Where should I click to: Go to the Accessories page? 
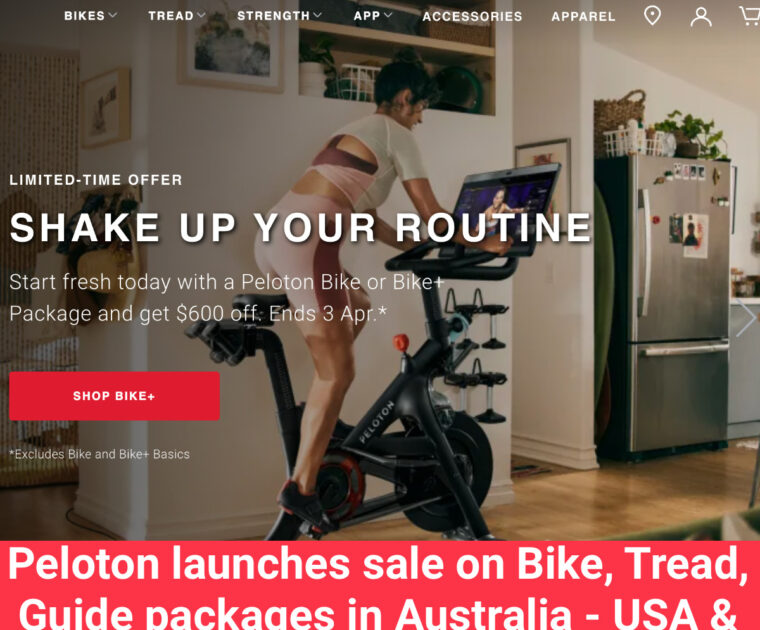pos(472,16)
